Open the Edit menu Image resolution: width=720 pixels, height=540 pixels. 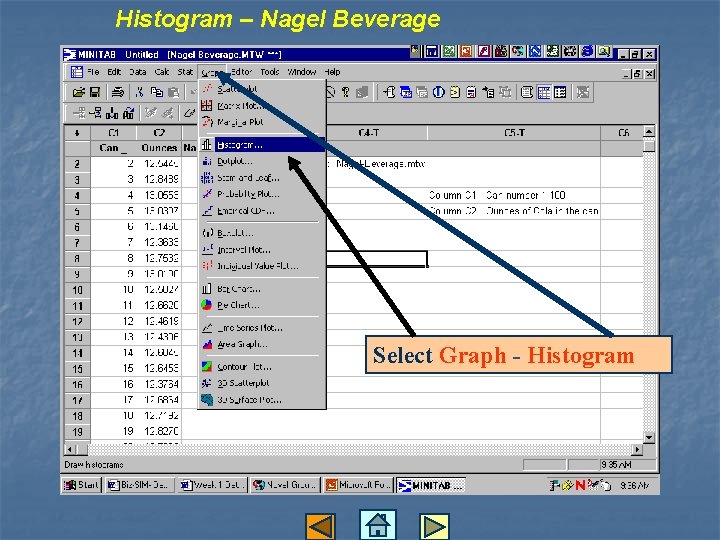(114, 72)
